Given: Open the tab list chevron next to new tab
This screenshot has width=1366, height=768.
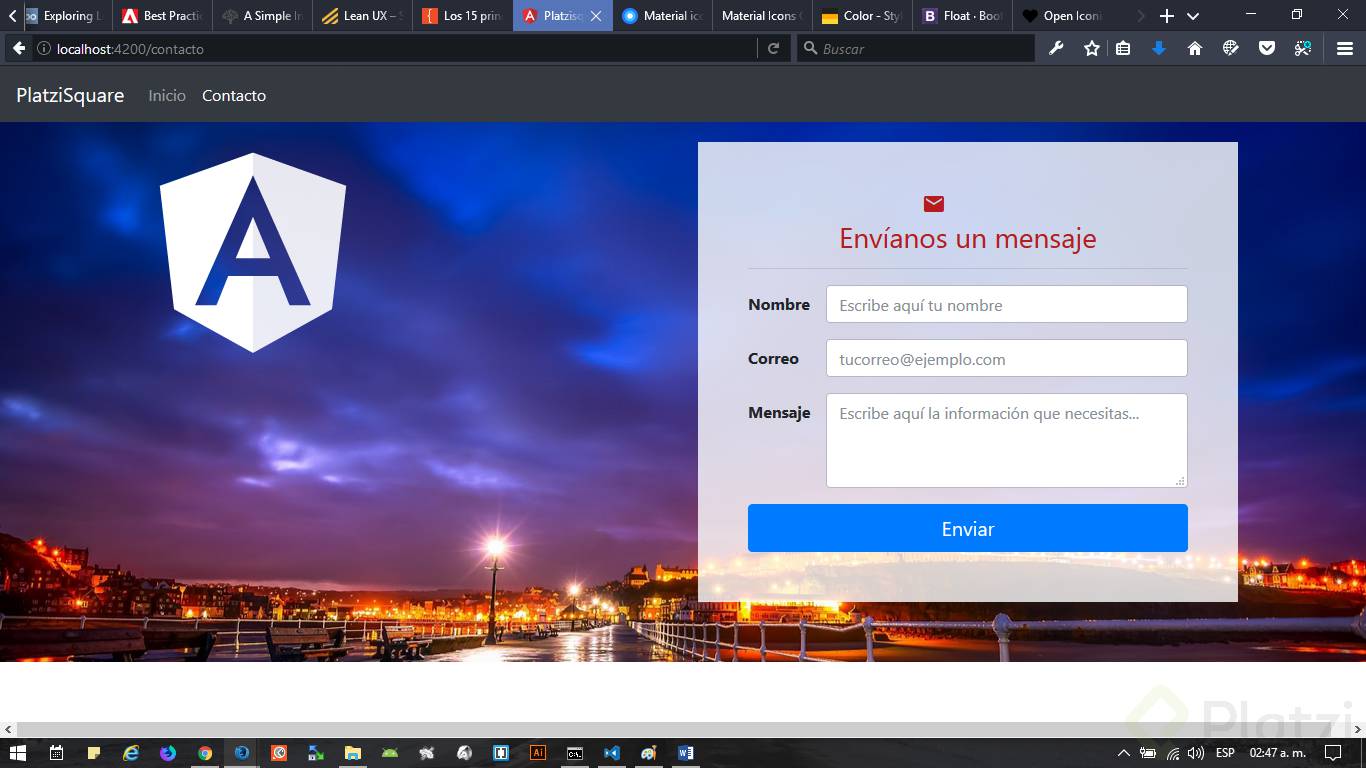Looking at the screenshot, I should click(1193, 16).
